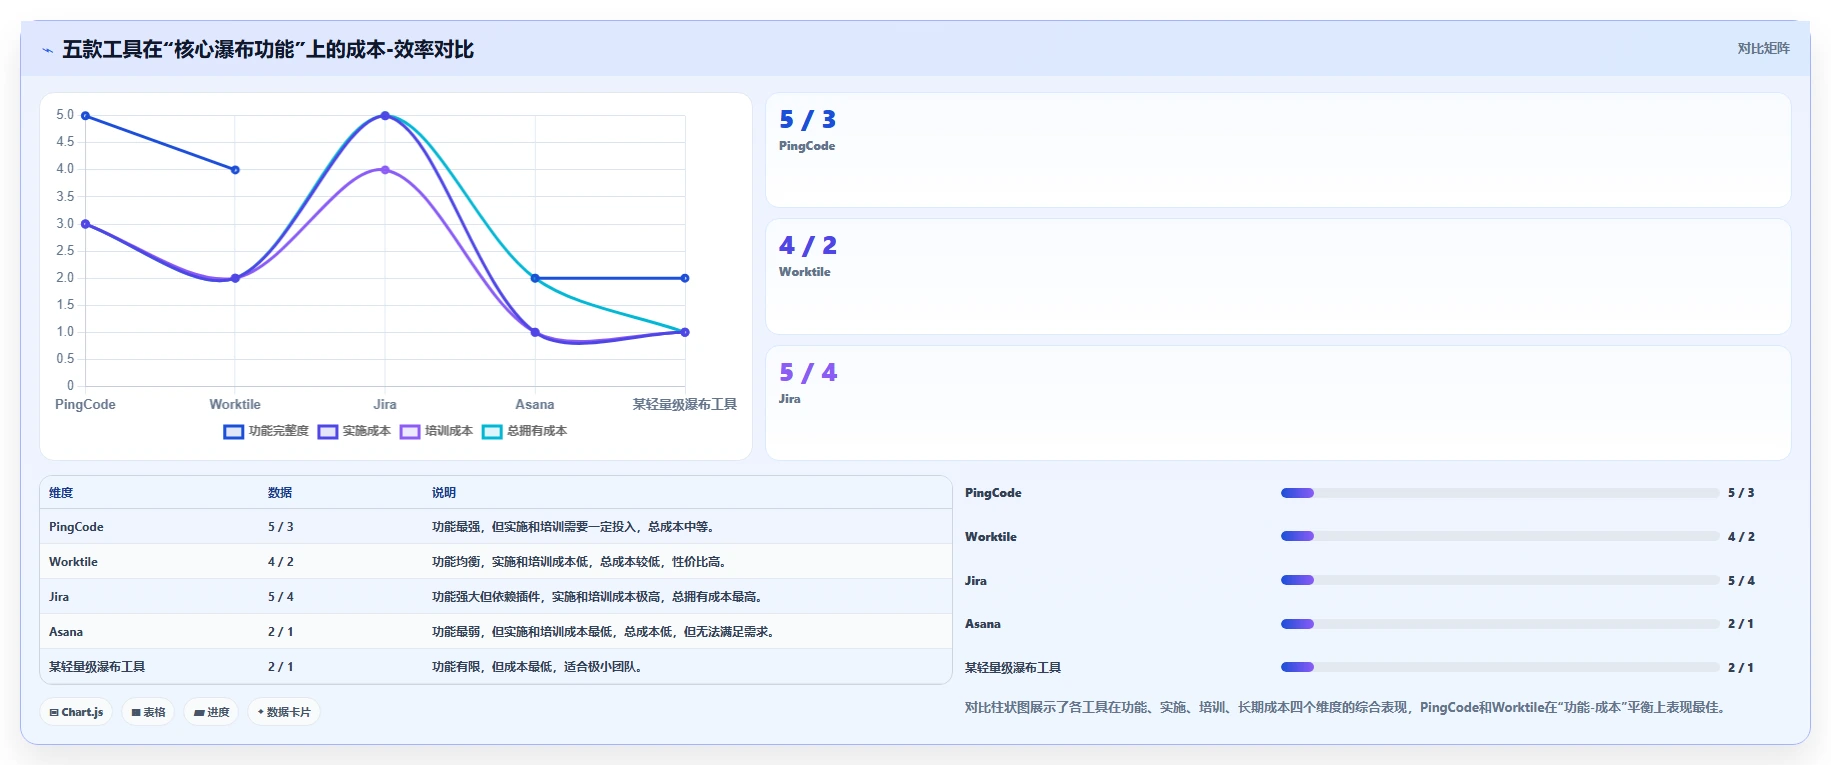Click the Jira peak data point at 5.0
This screenshot has height=765, width=1831.
pos(385,116)
